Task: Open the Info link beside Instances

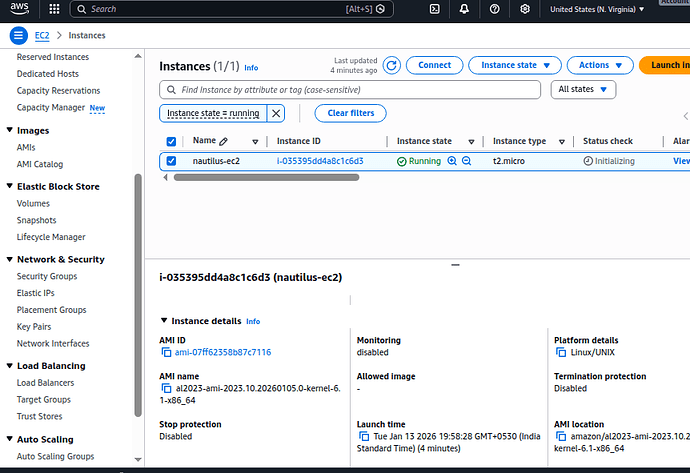Action: tap(251, 68)
